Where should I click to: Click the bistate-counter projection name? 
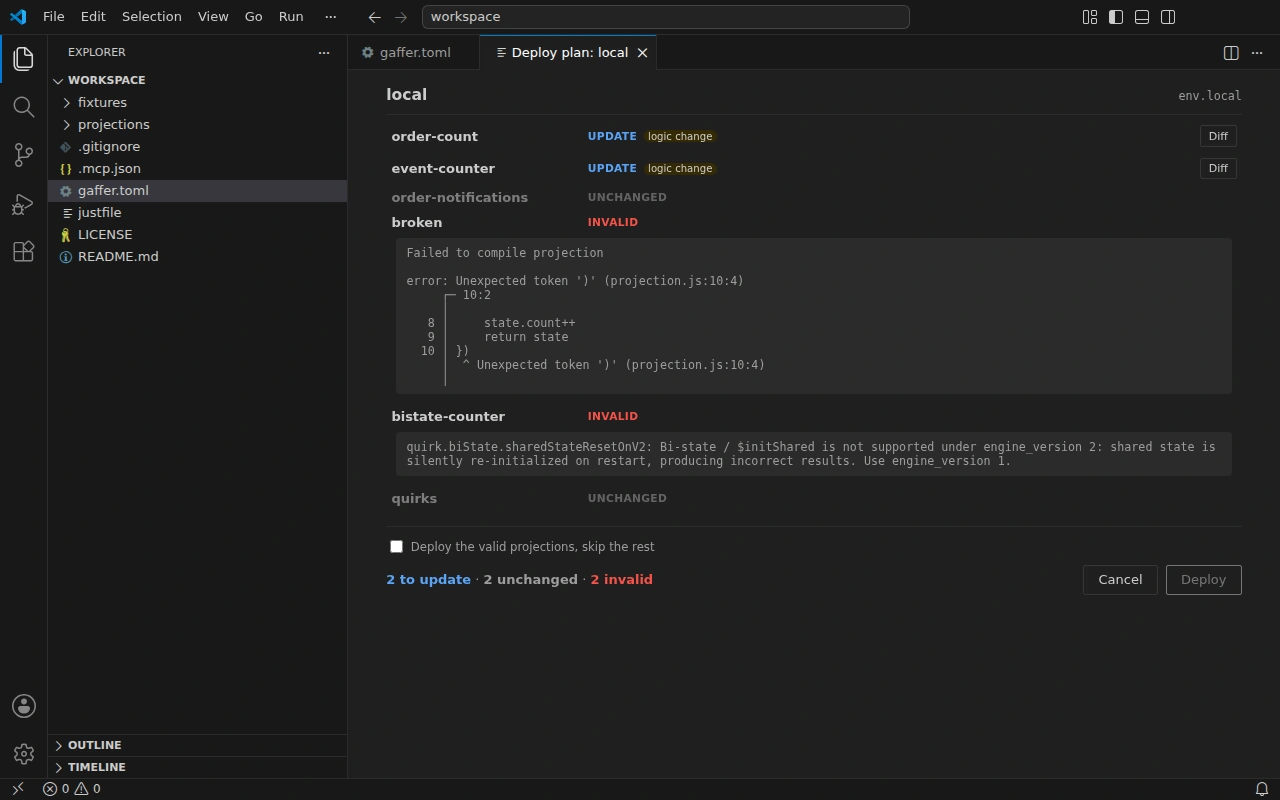pyautogui.click(x=448, y=416)
